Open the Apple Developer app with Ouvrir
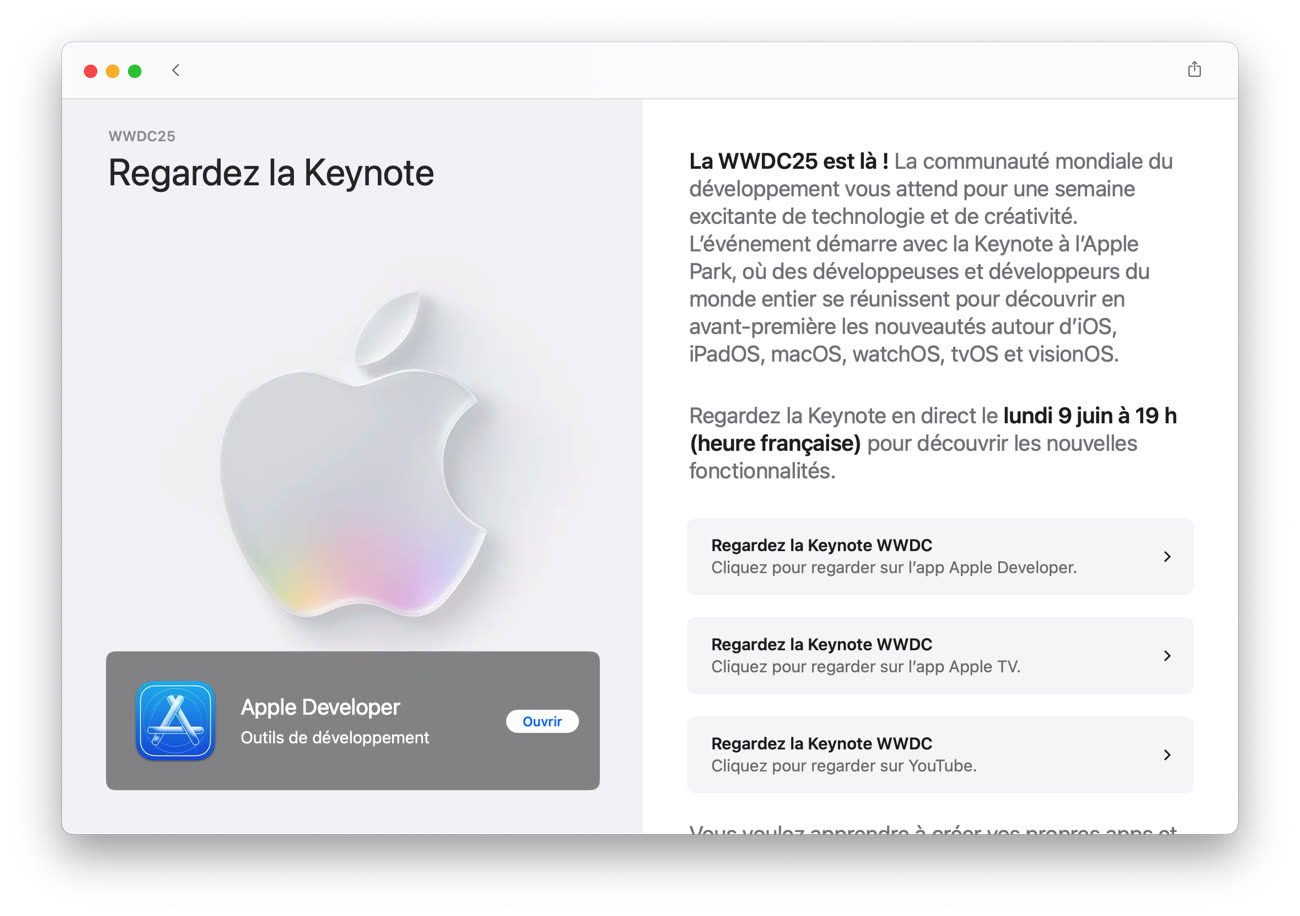The height and width of the screenshot is (916, 1300). point(542,721)
